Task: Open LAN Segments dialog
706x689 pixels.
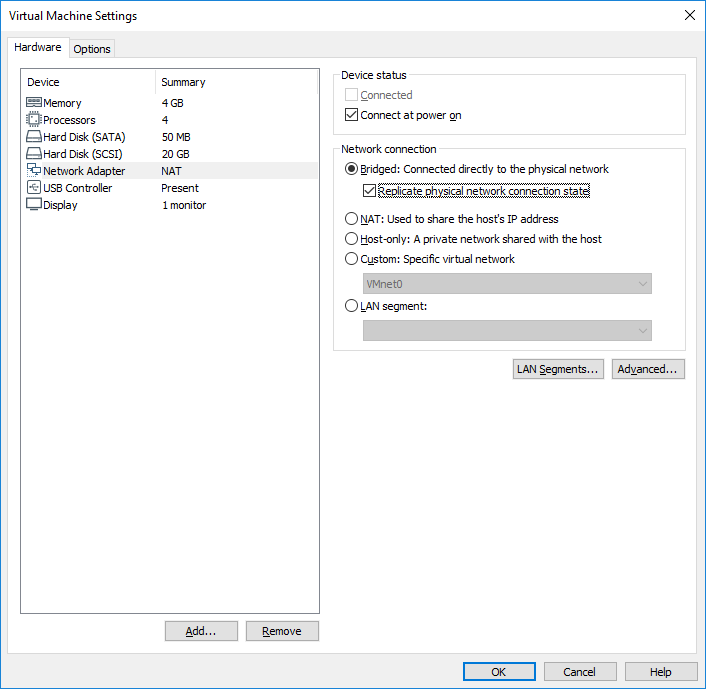Action: (x=558, y=369)
